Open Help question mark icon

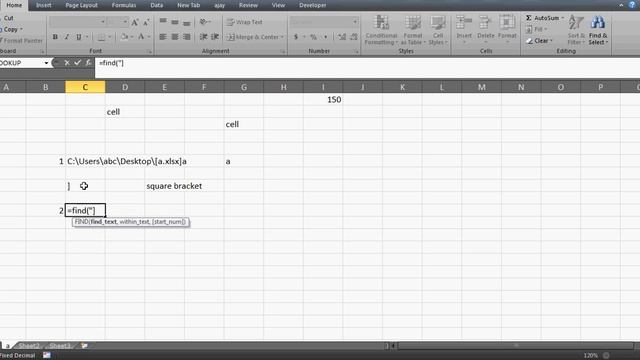pos(632,5)
